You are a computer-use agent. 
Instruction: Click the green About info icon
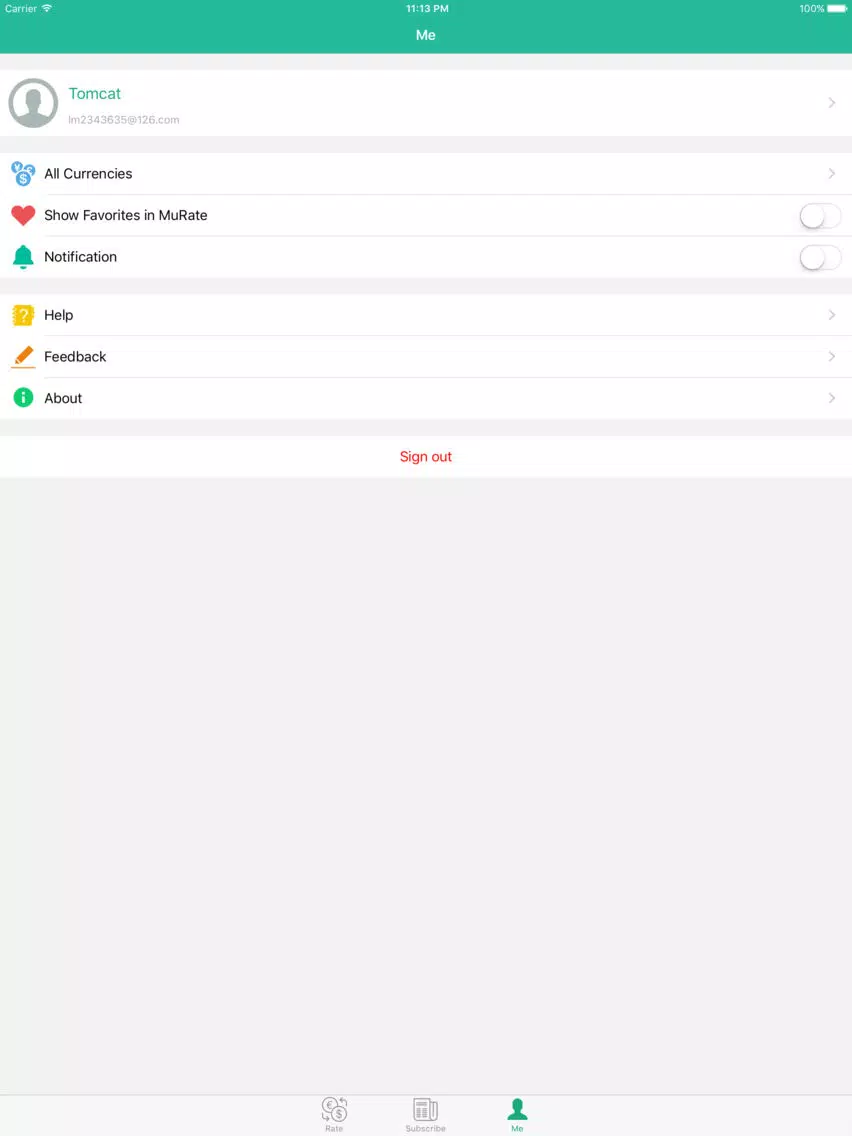(x=23, y=398)
